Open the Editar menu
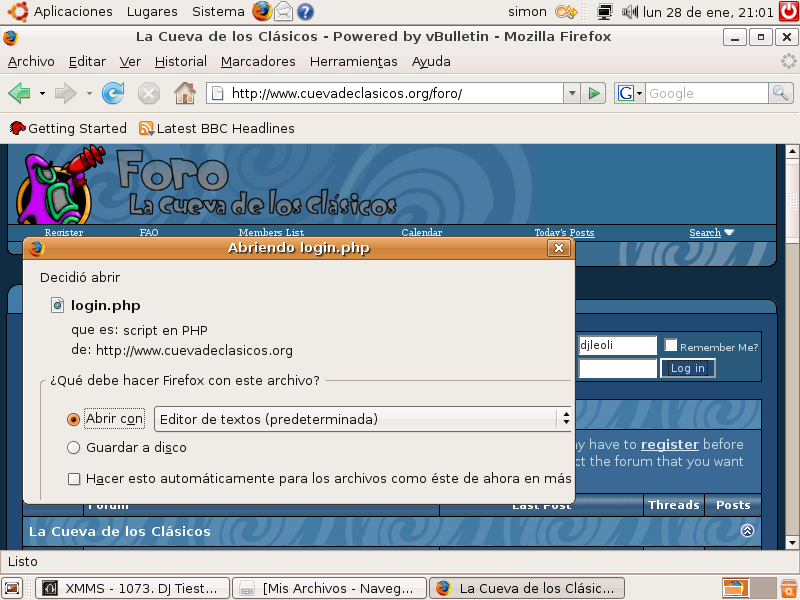The width and height of the screenshot is (800, 600). [87, 62]
